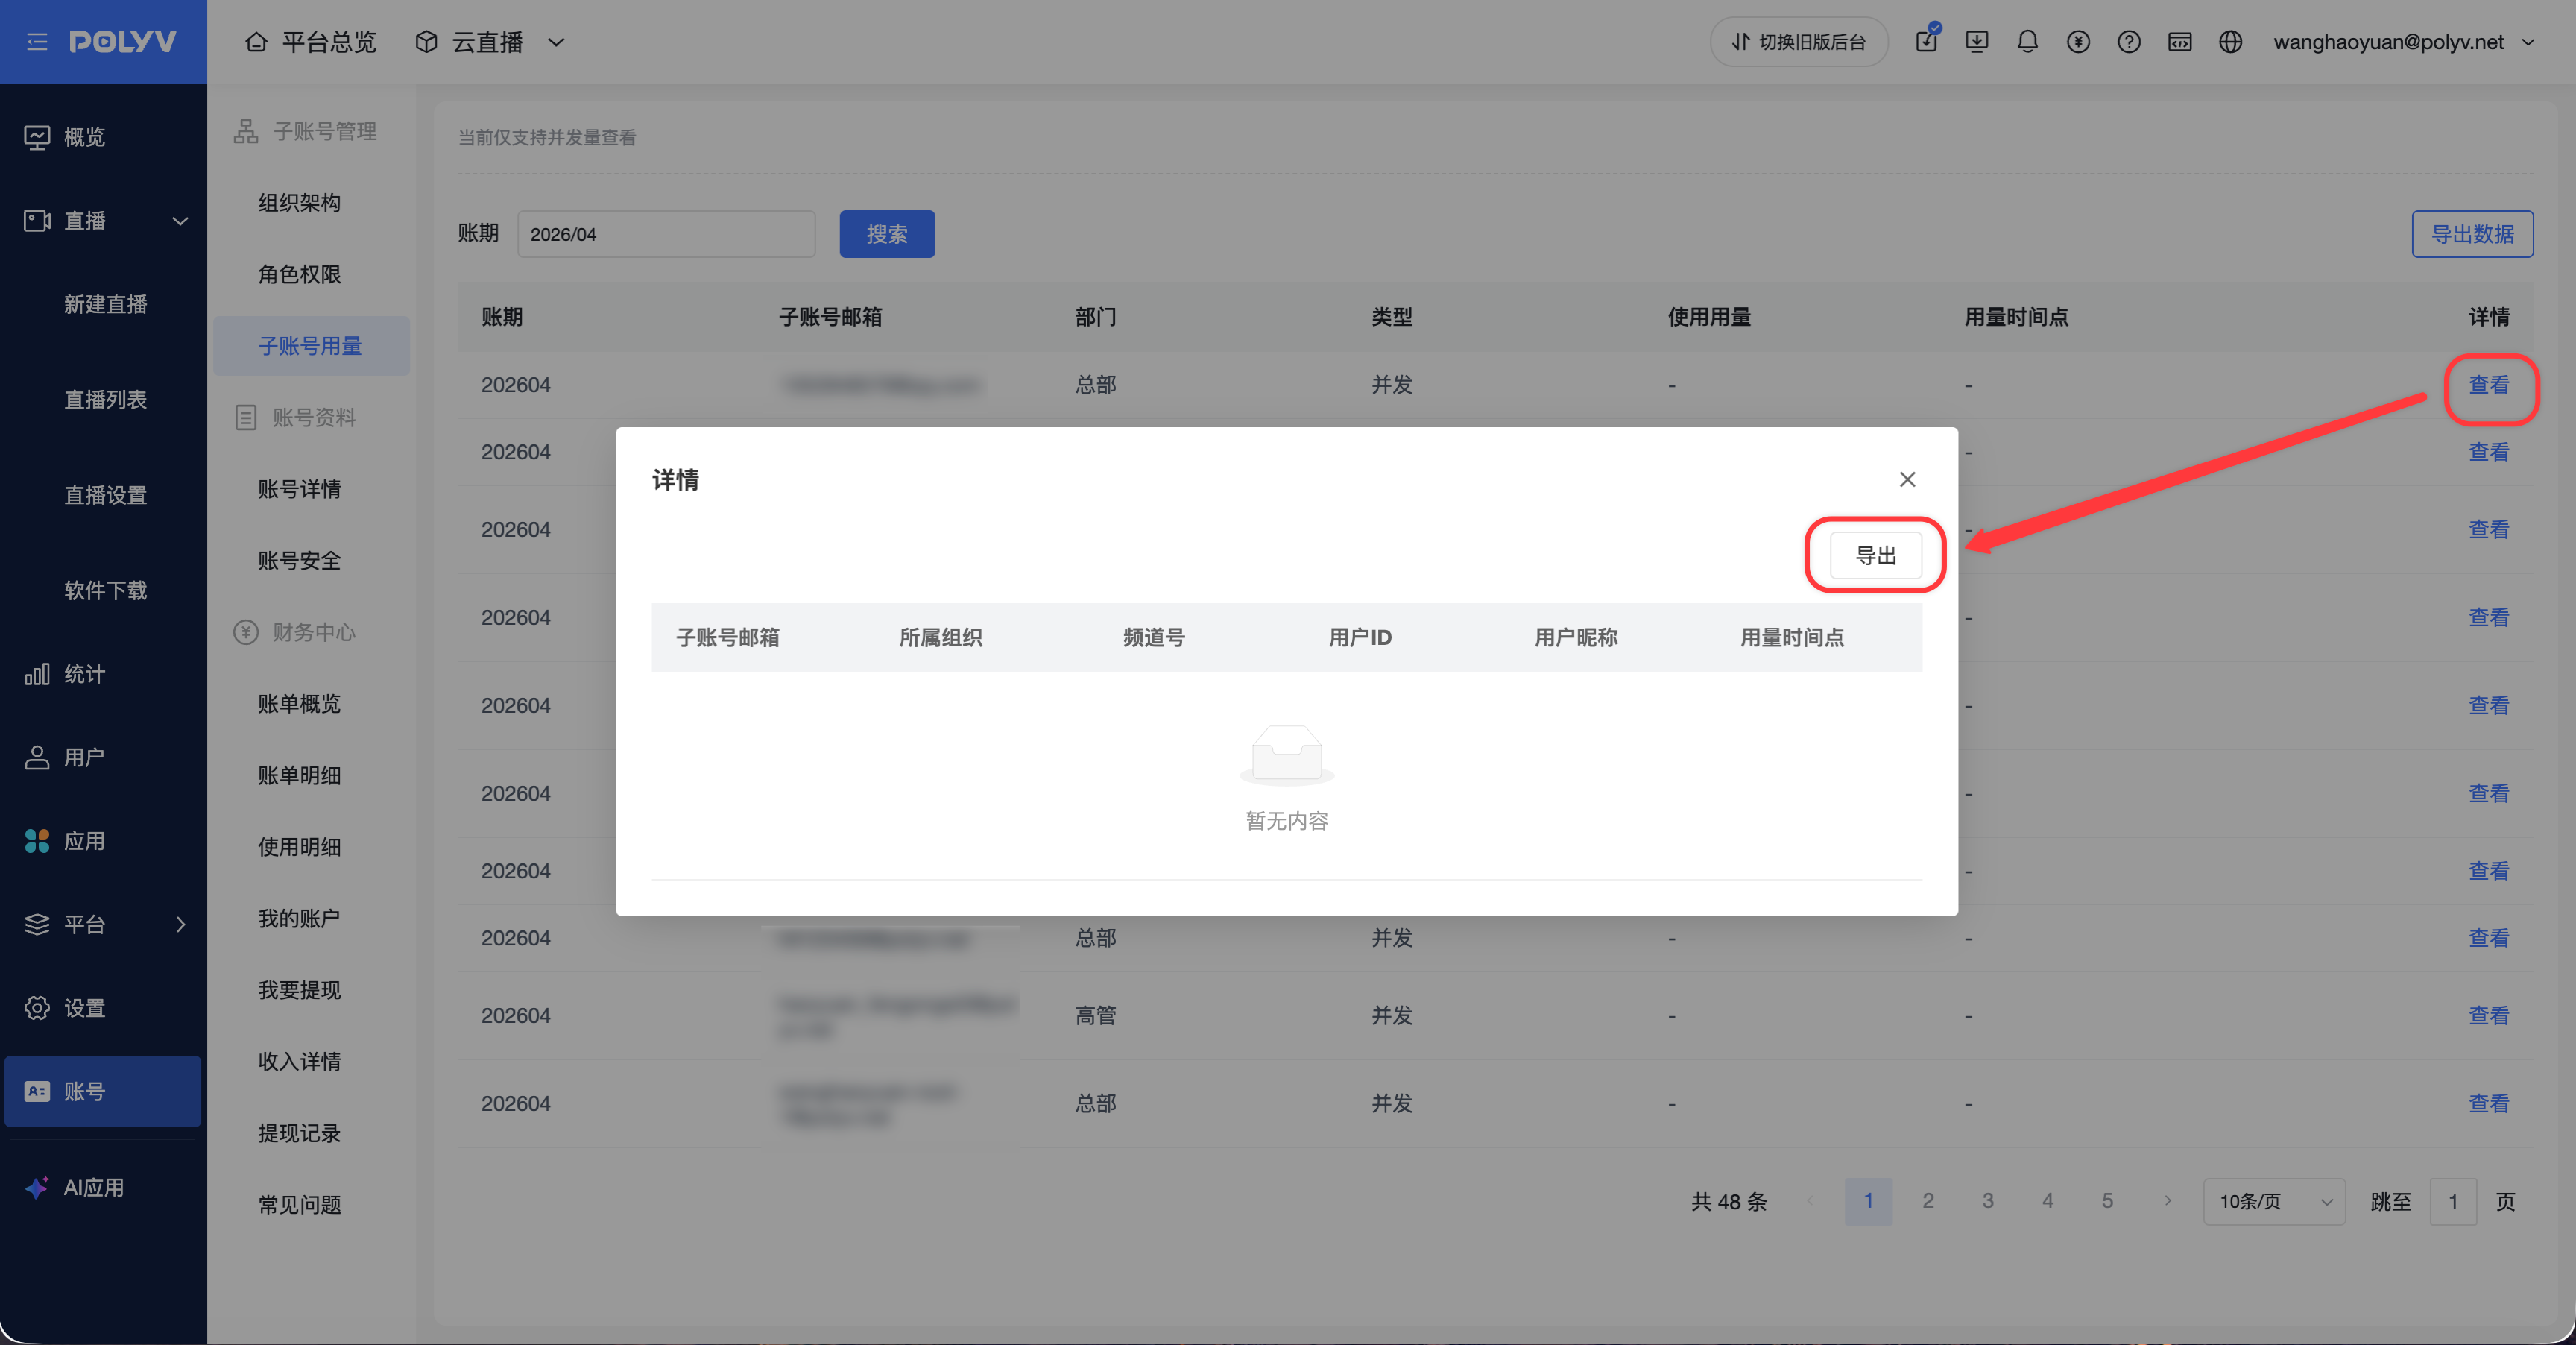Click the 子账号管理 org chart icon
This screenshot has width=2576, height=1345.
[246, 132]
